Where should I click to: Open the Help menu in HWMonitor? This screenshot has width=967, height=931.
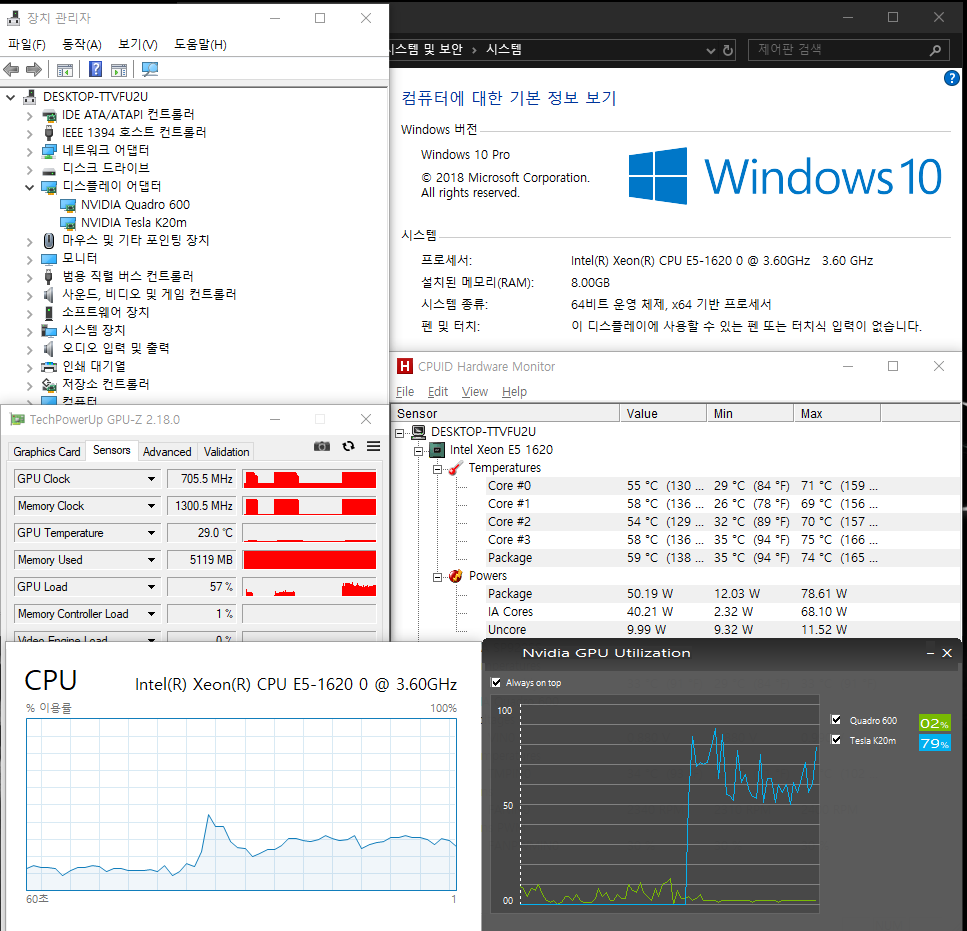tap(514, 392)
